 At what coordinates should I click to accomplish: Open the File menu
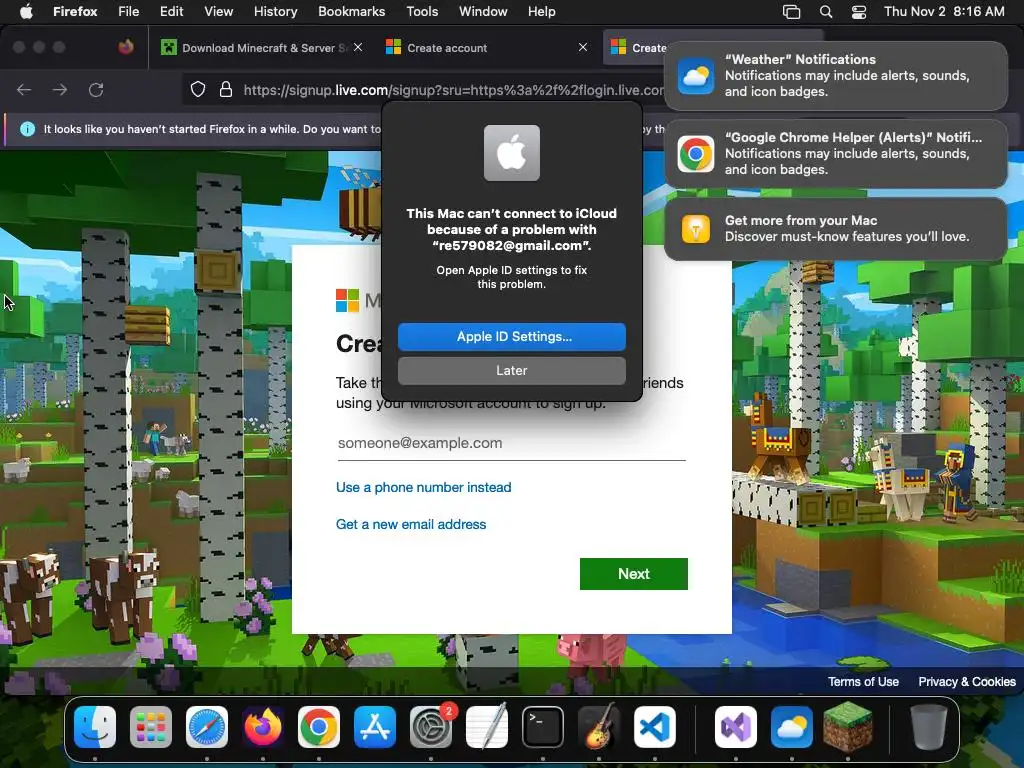(129, 11)
